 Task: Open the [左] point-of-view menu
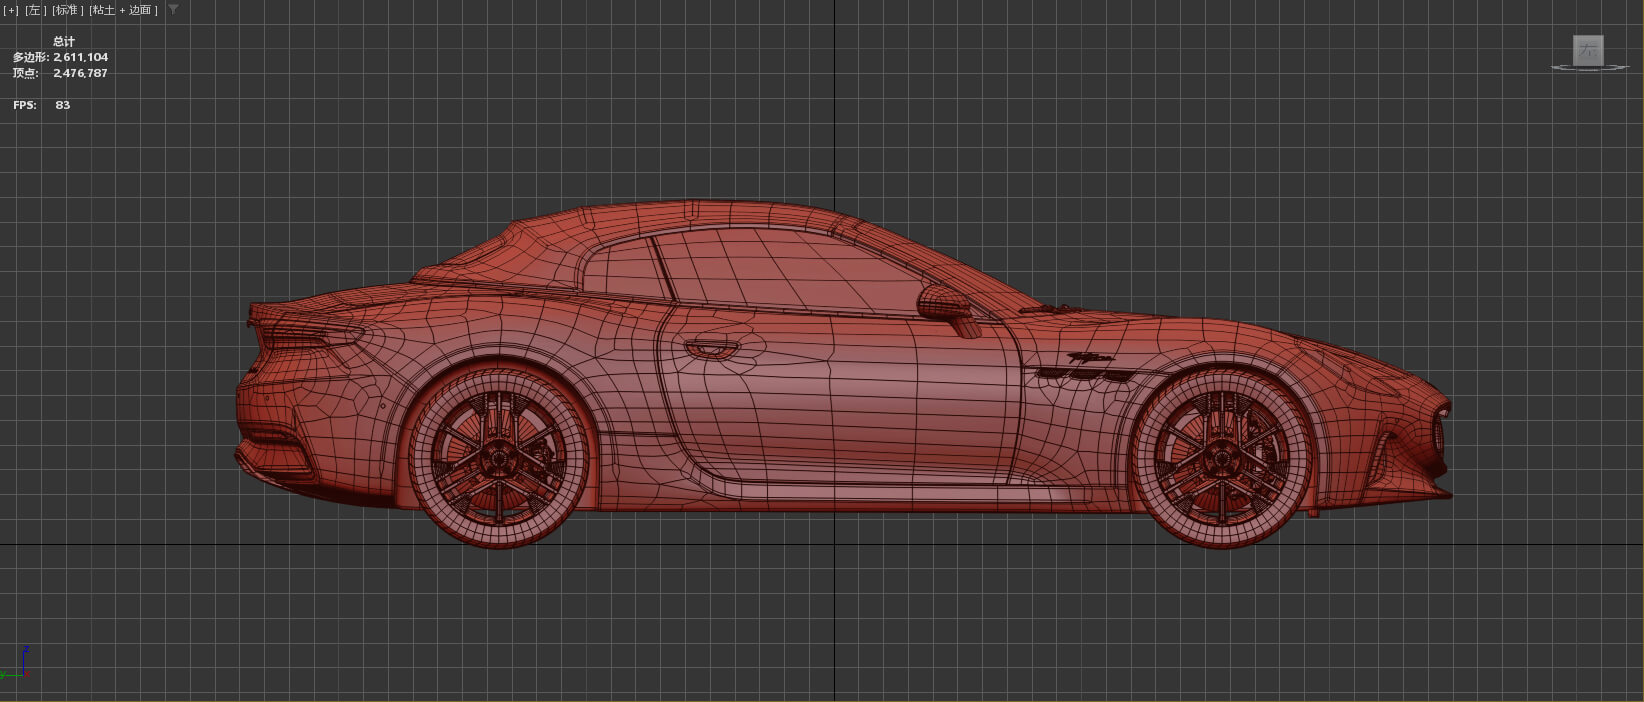[x=36, y=10]
